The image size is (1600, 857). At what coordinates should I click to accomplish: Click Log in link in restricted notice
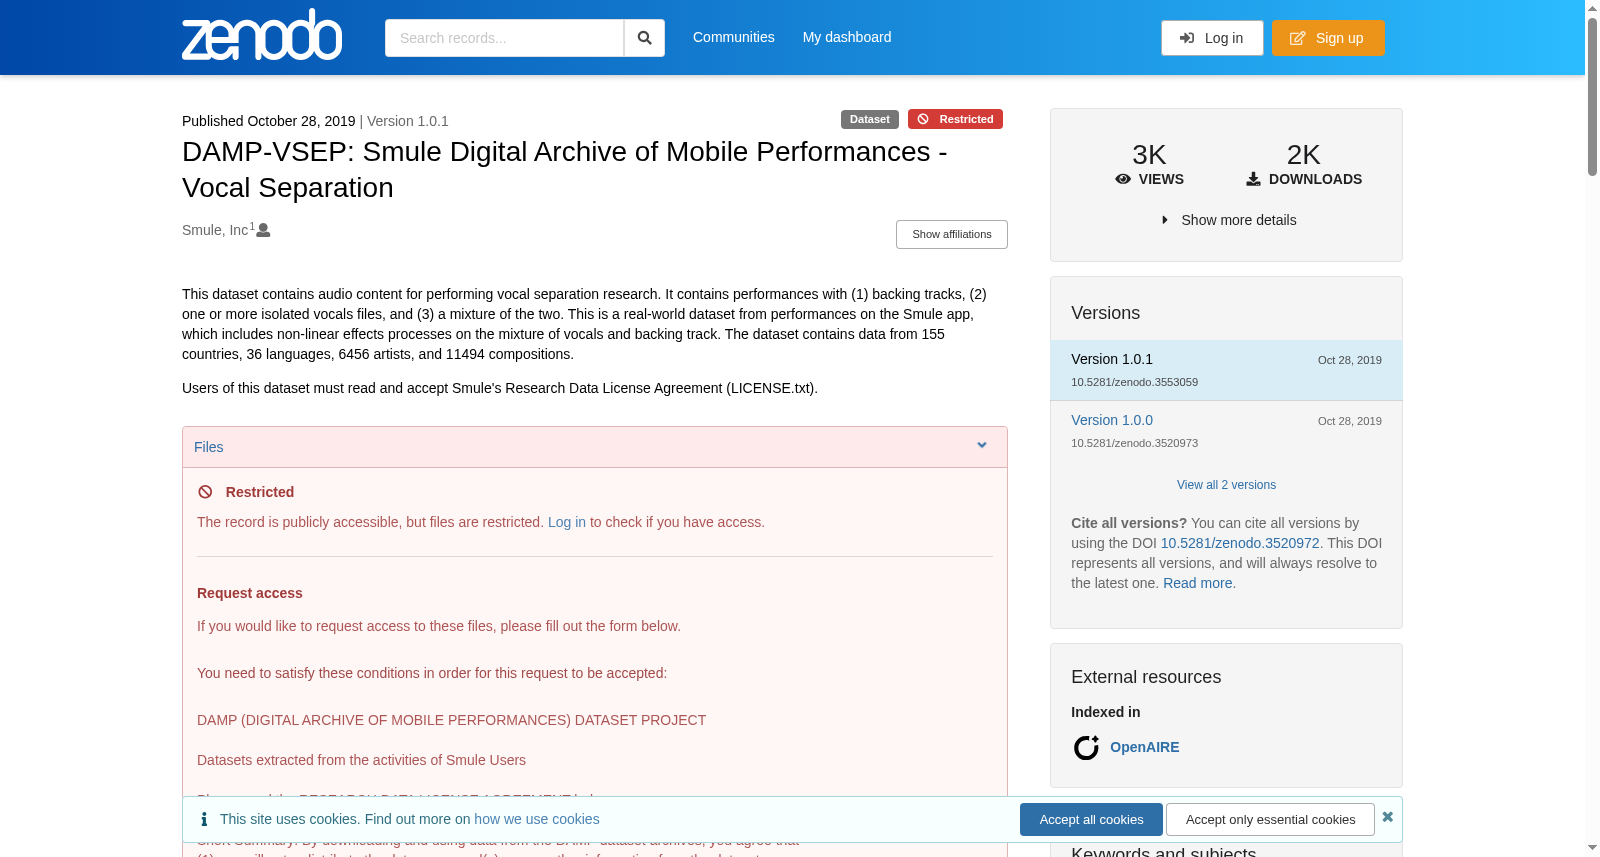tap(567, 522)
